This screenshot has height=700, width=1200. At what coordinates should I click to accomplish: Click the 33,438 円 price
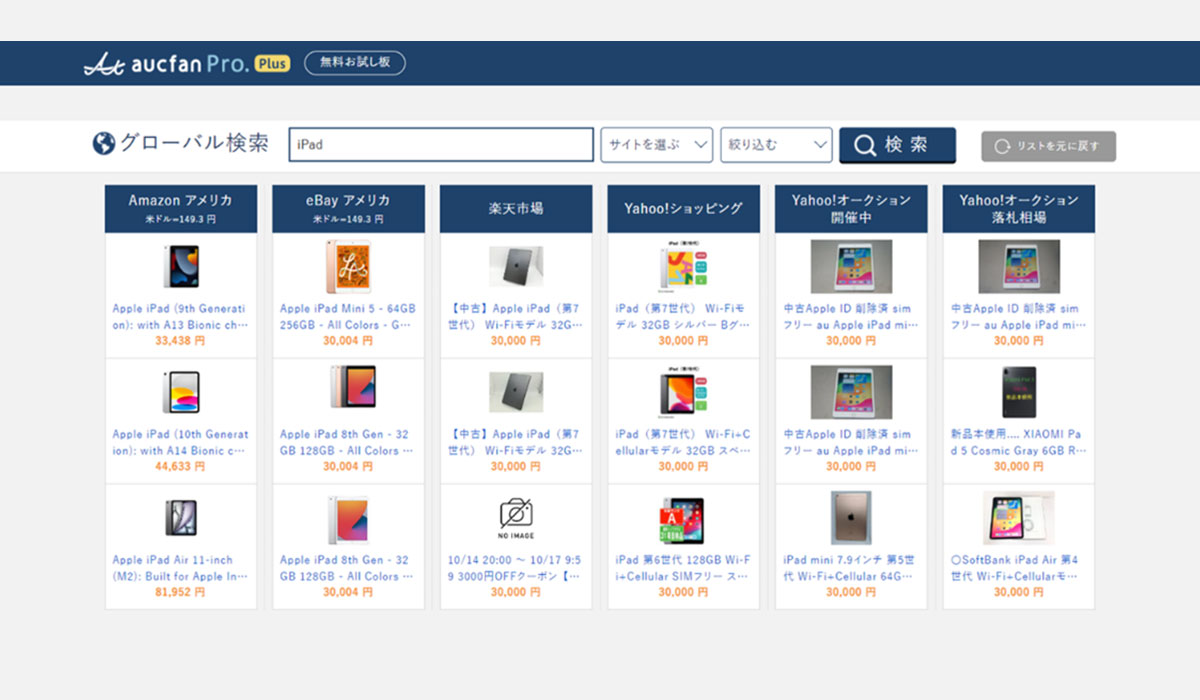[x=180, y=341]
